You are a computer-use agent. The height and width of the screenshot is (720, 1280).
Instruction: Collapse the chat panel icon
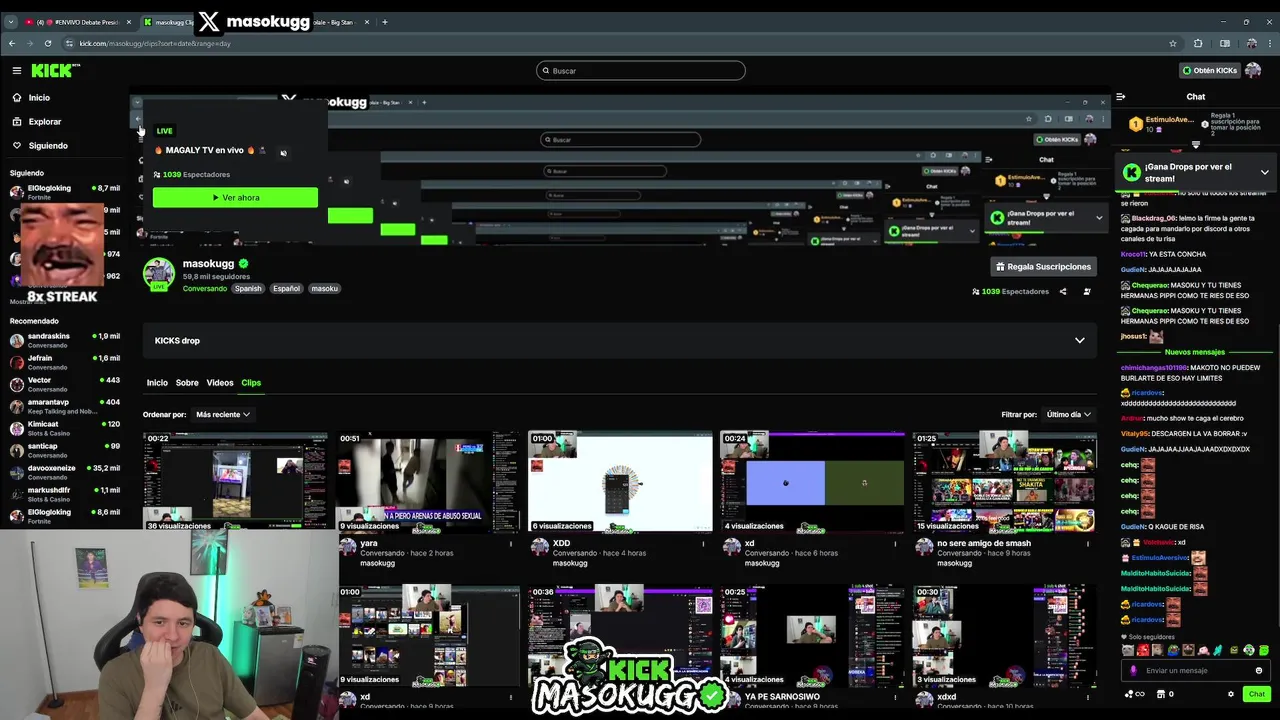tap(1121, 97)
